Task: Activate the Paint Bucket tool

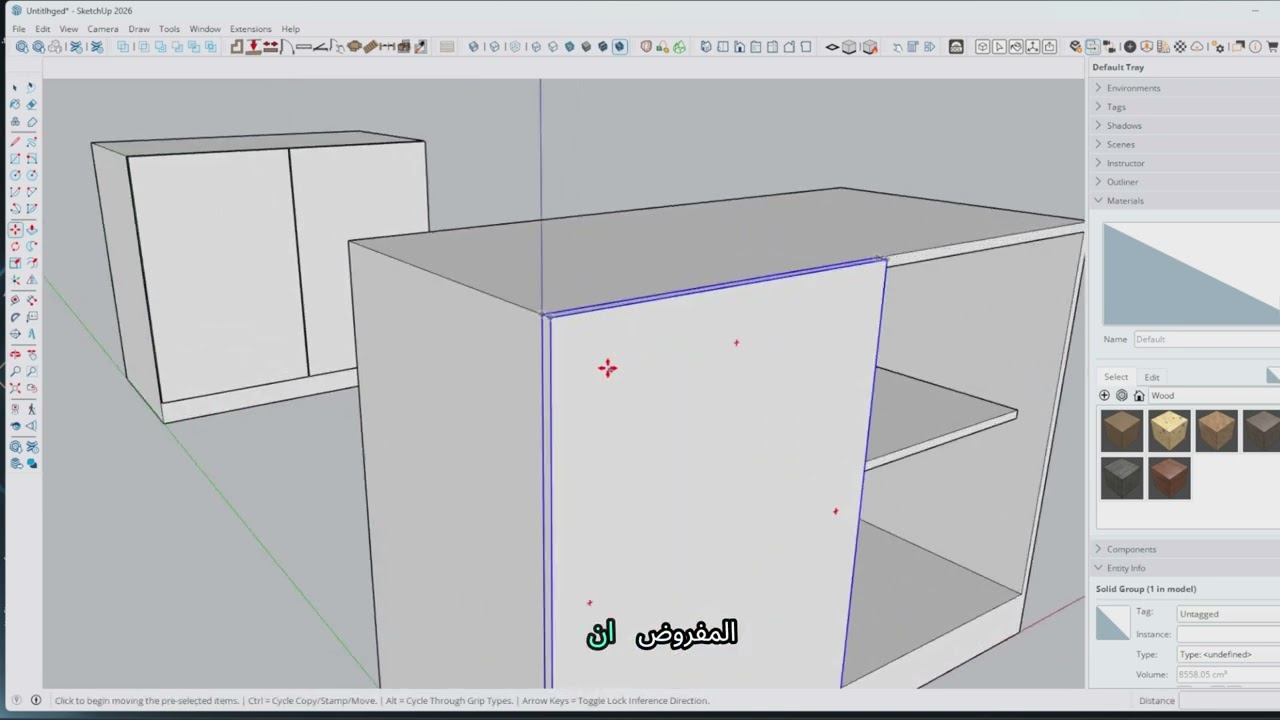Action: pyautogui.click(x=15, y=104)
